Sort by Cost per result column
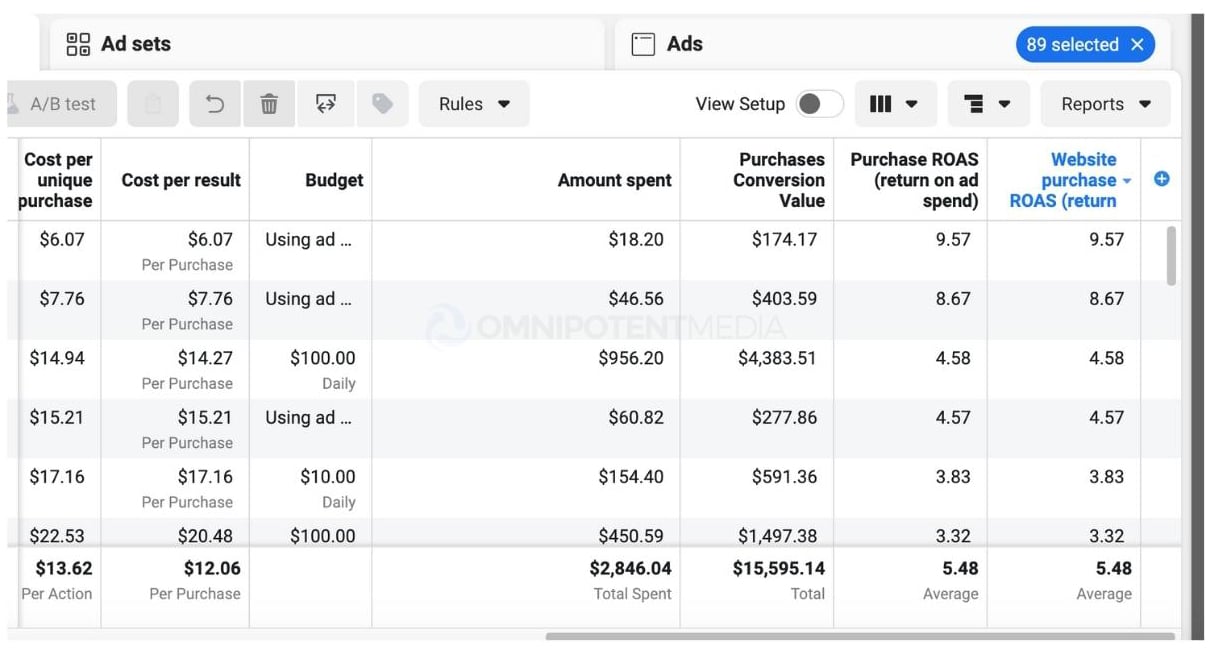This screenshot has height=648, width=1218. 181,180
